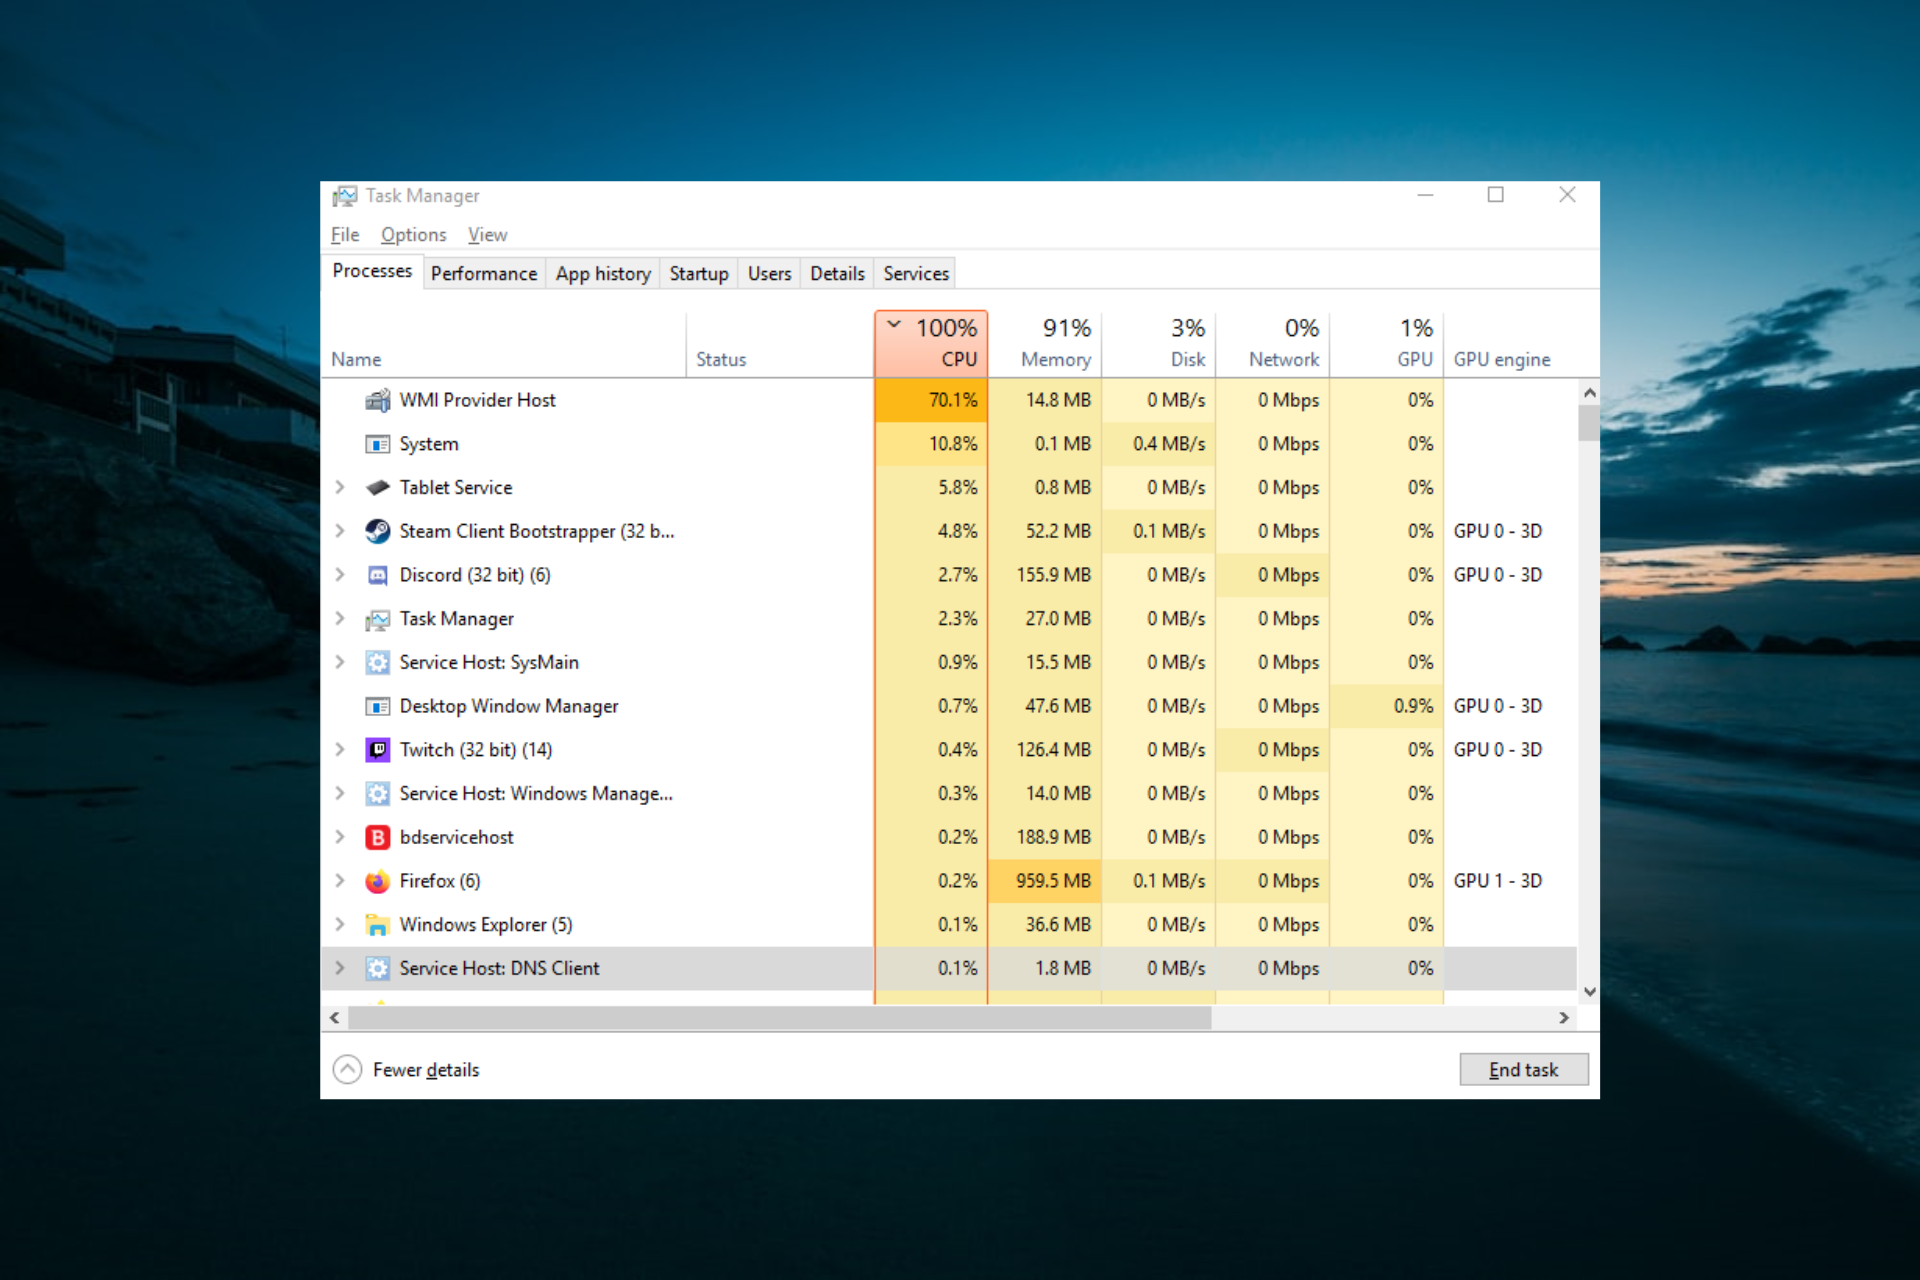Expand the Discord (32 bit) process group
This screenshot has height=1280, width=1920.
pos(340,575)
